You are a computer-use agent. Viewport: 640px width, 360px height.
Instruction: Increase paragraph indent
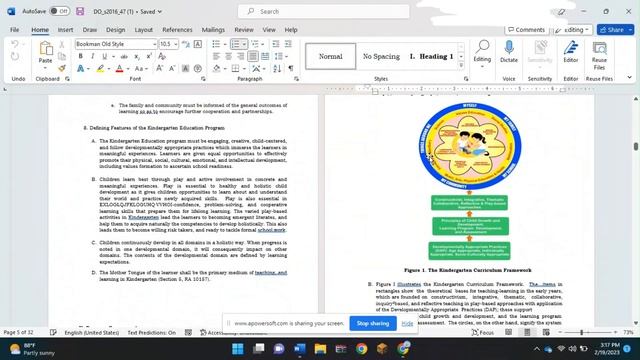point(288,44)
